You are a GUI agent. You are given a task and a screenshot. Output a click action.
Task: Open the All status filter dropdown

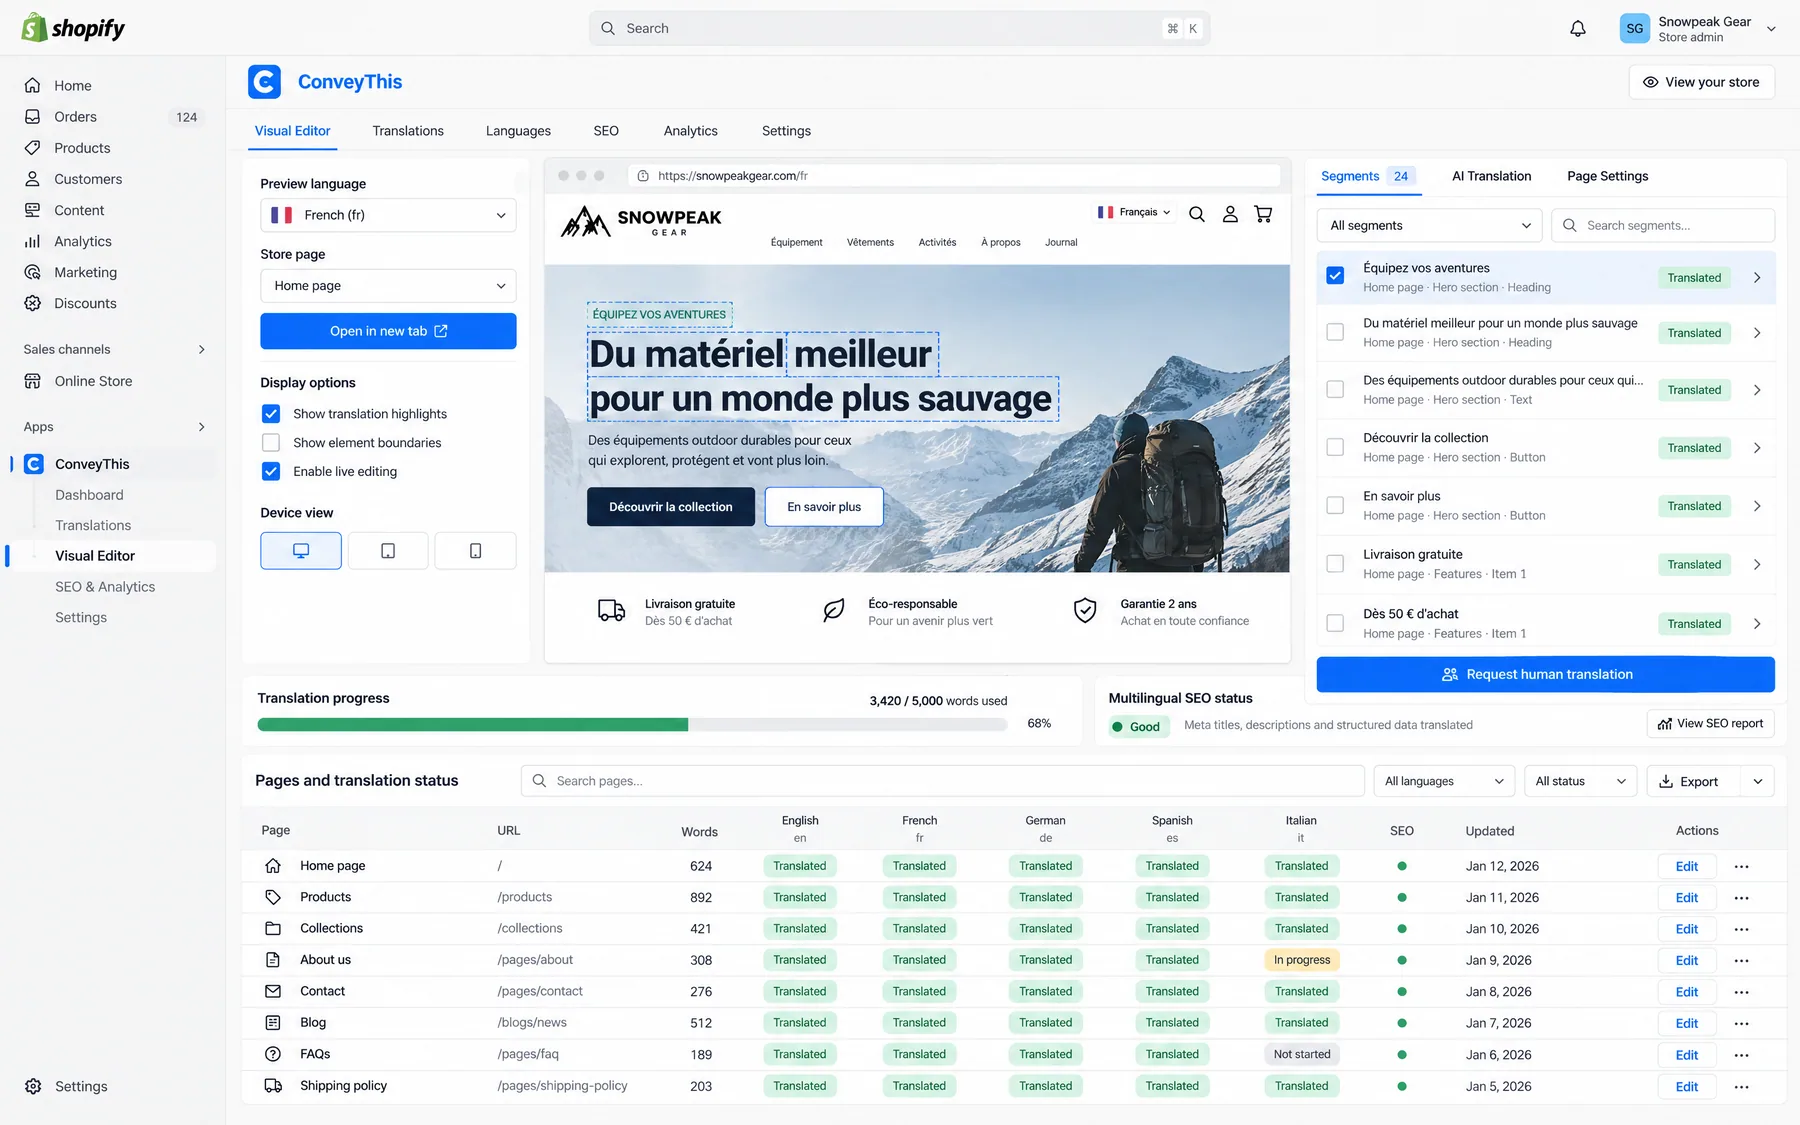(1581, 782)
